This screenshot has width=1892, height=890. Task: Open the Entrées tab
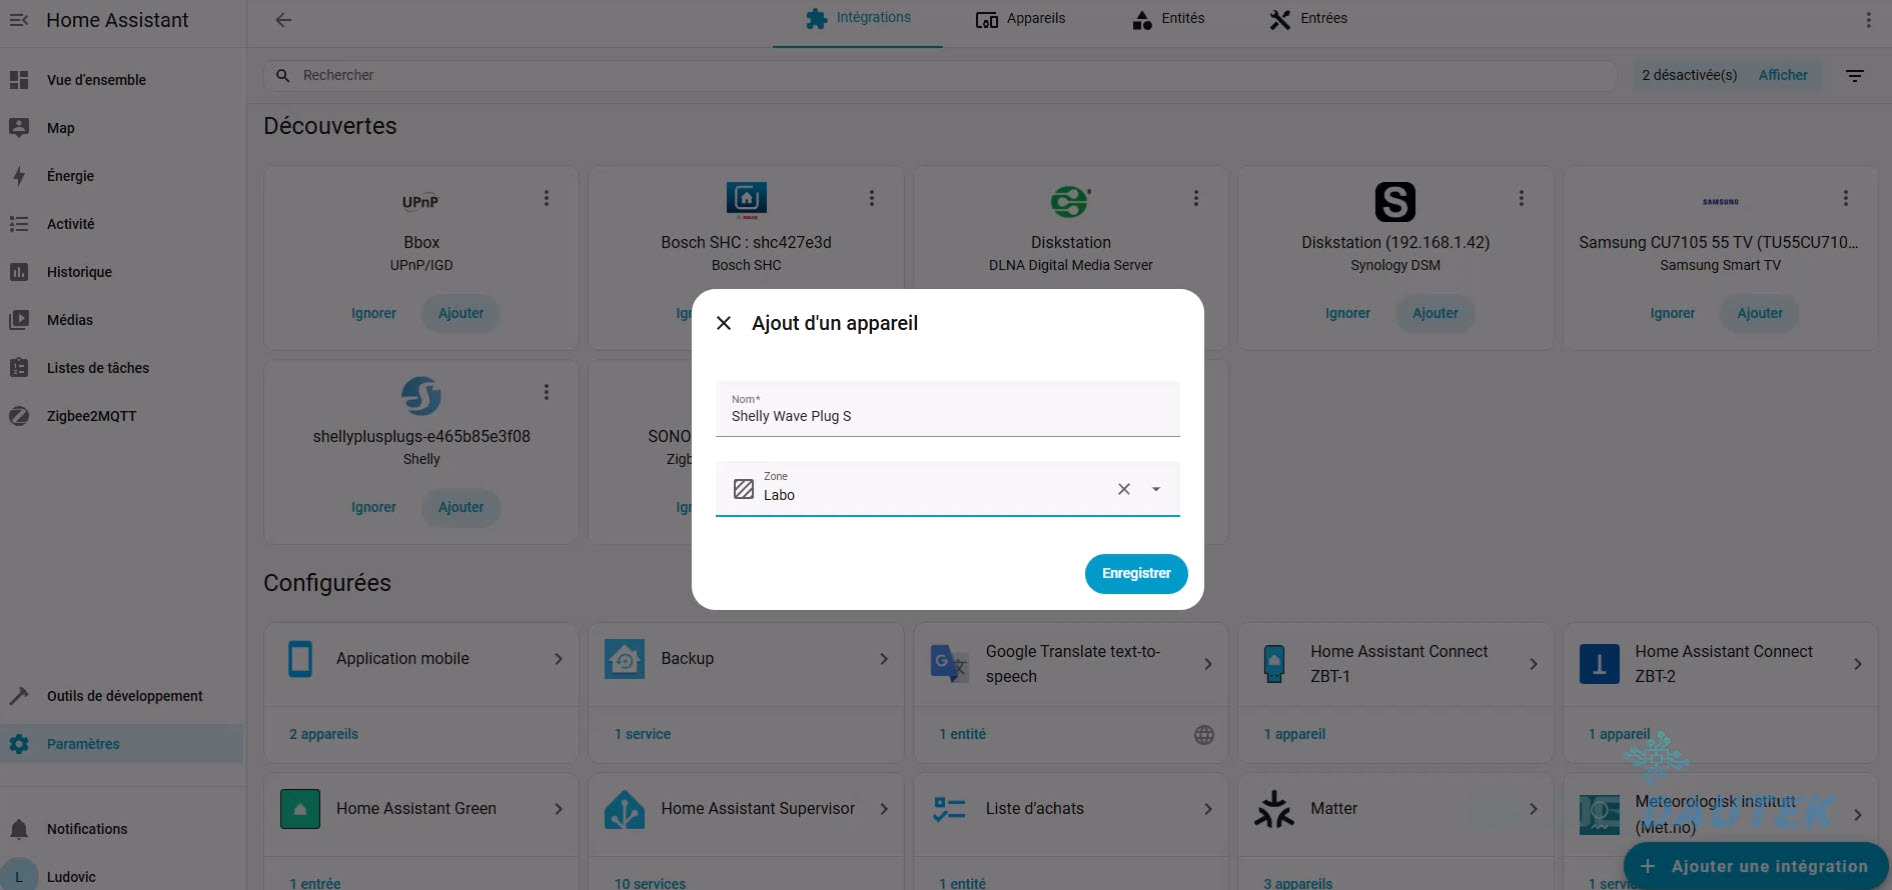click(1308, 19)
